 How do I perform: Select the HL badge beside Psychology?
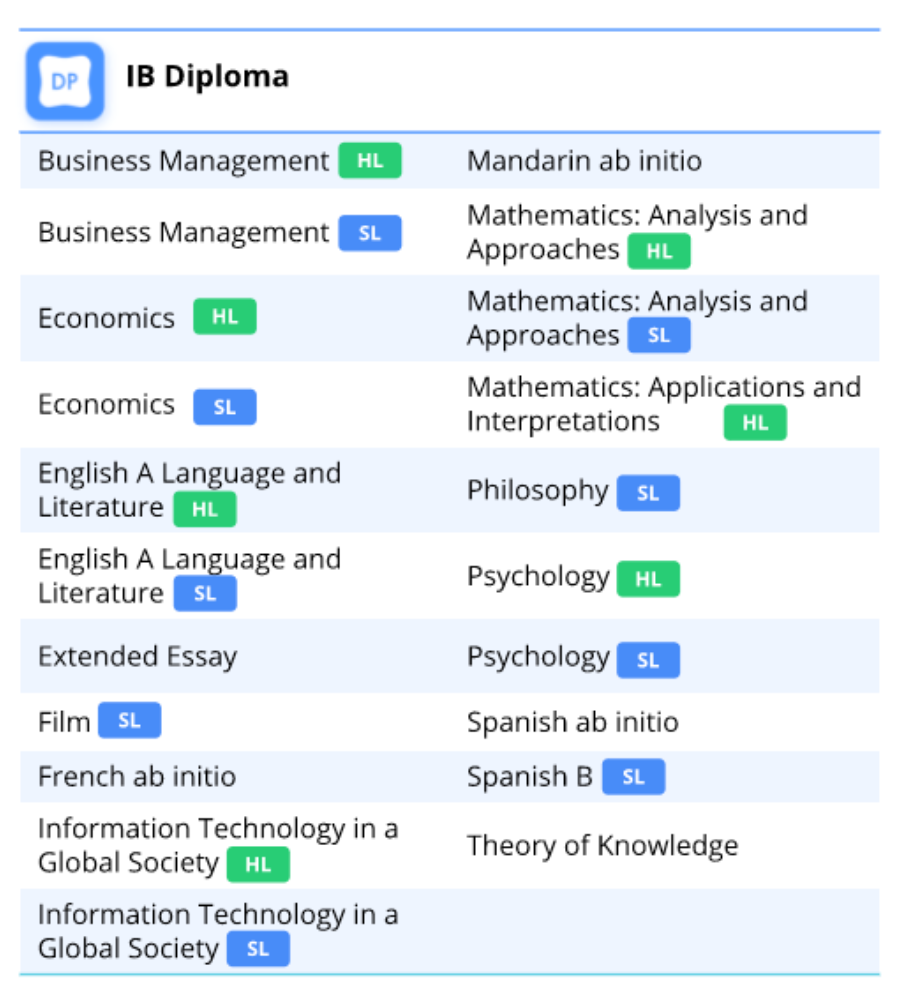pos(648,579)
